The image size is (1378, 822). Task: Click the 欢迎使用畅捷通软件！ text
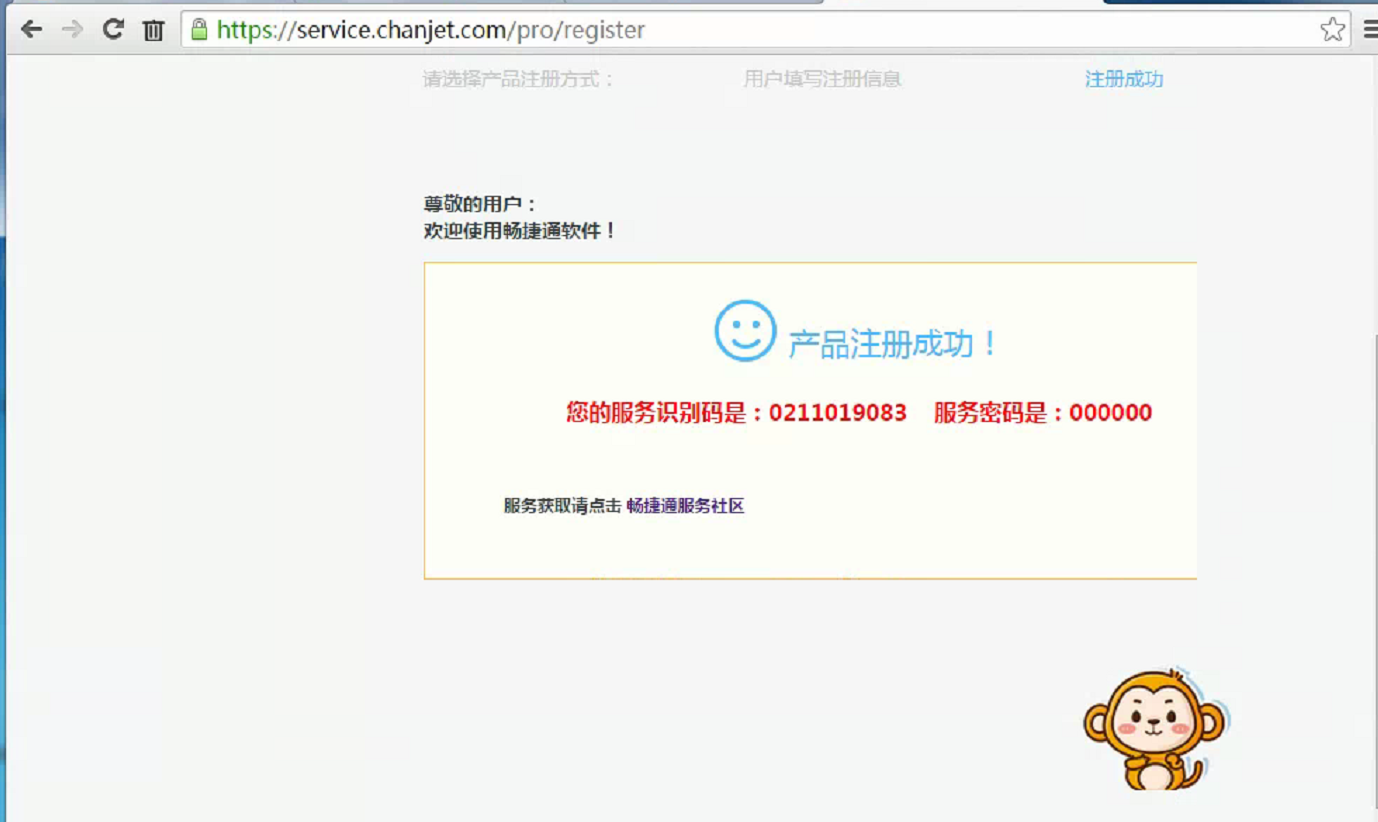(520, 231)
